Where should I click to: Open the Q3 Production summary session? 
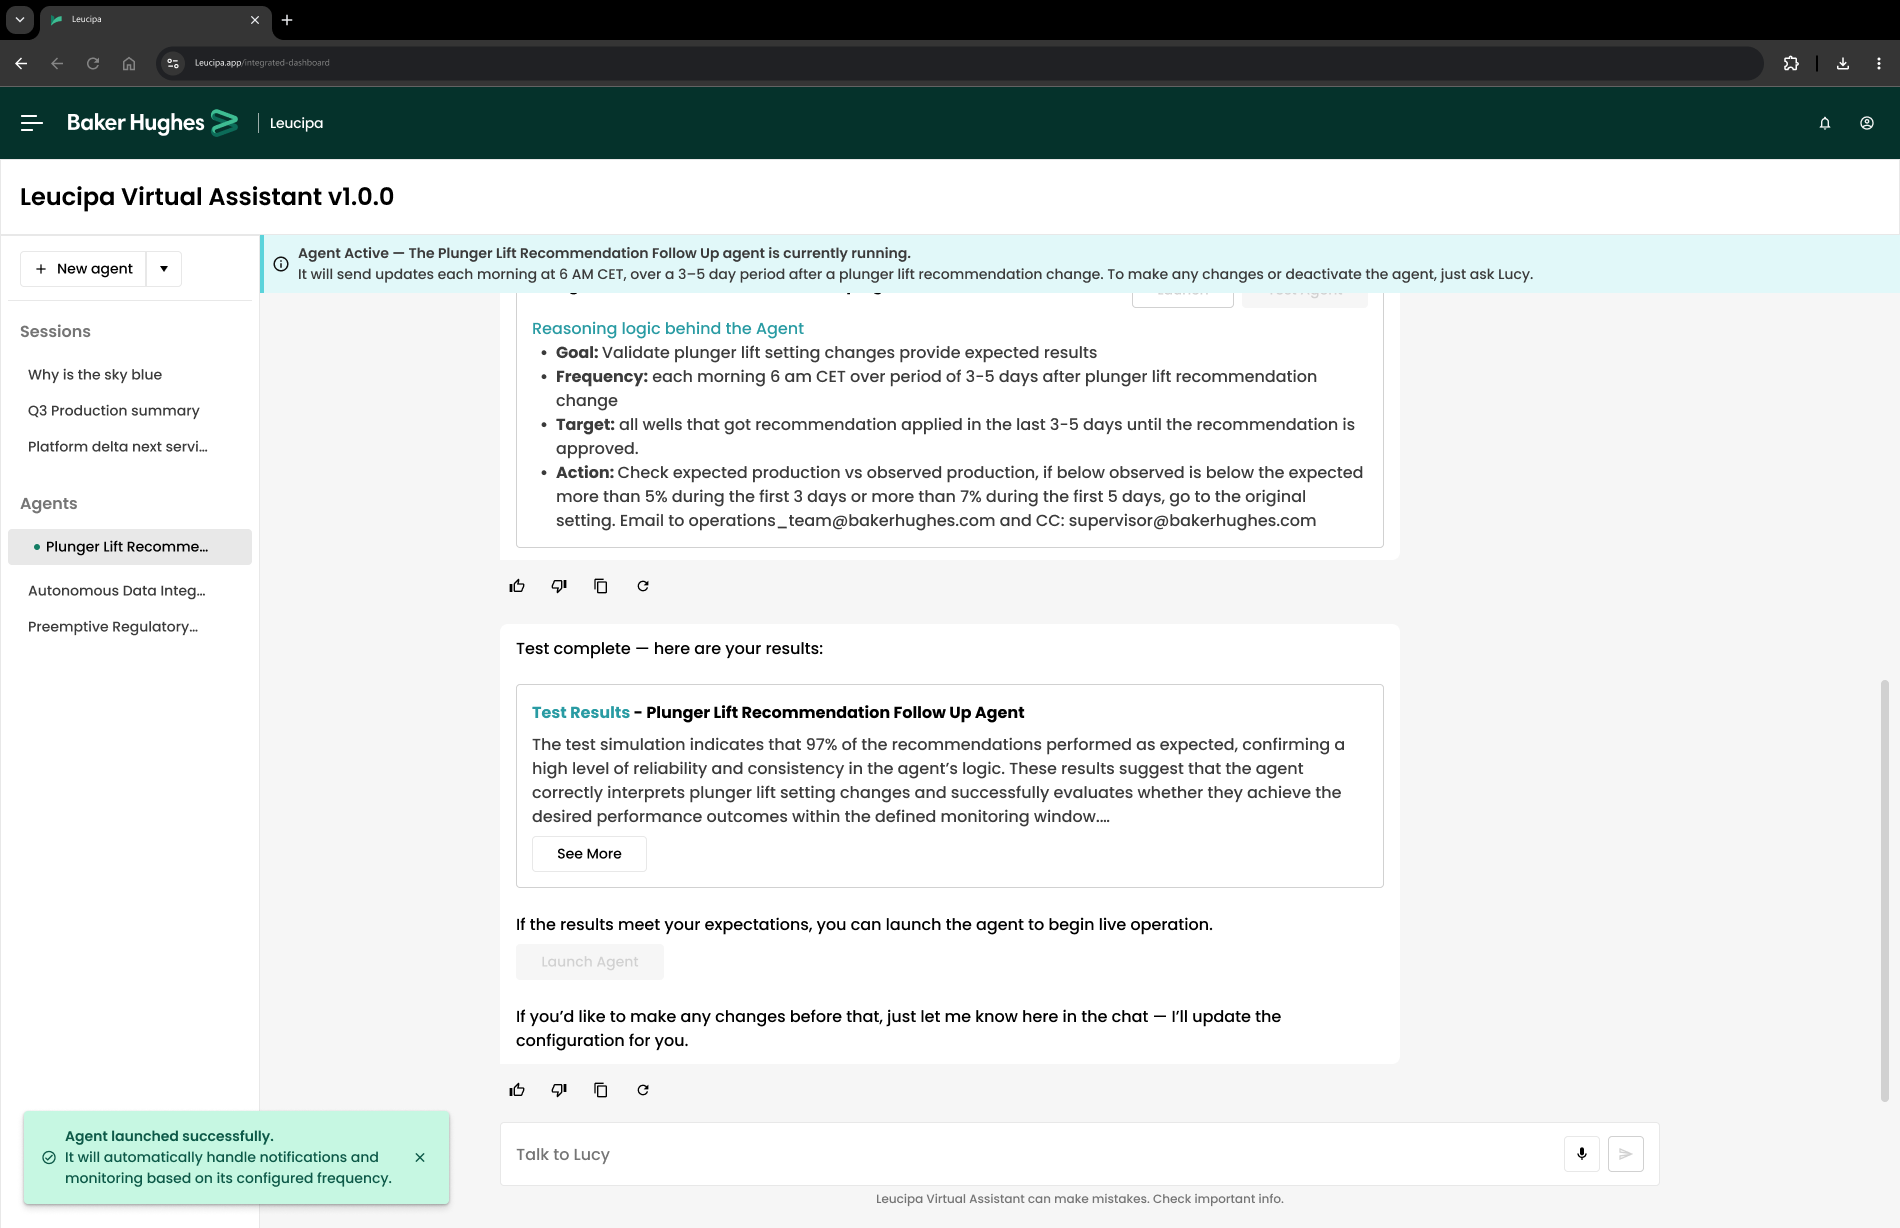click(114, 411)
